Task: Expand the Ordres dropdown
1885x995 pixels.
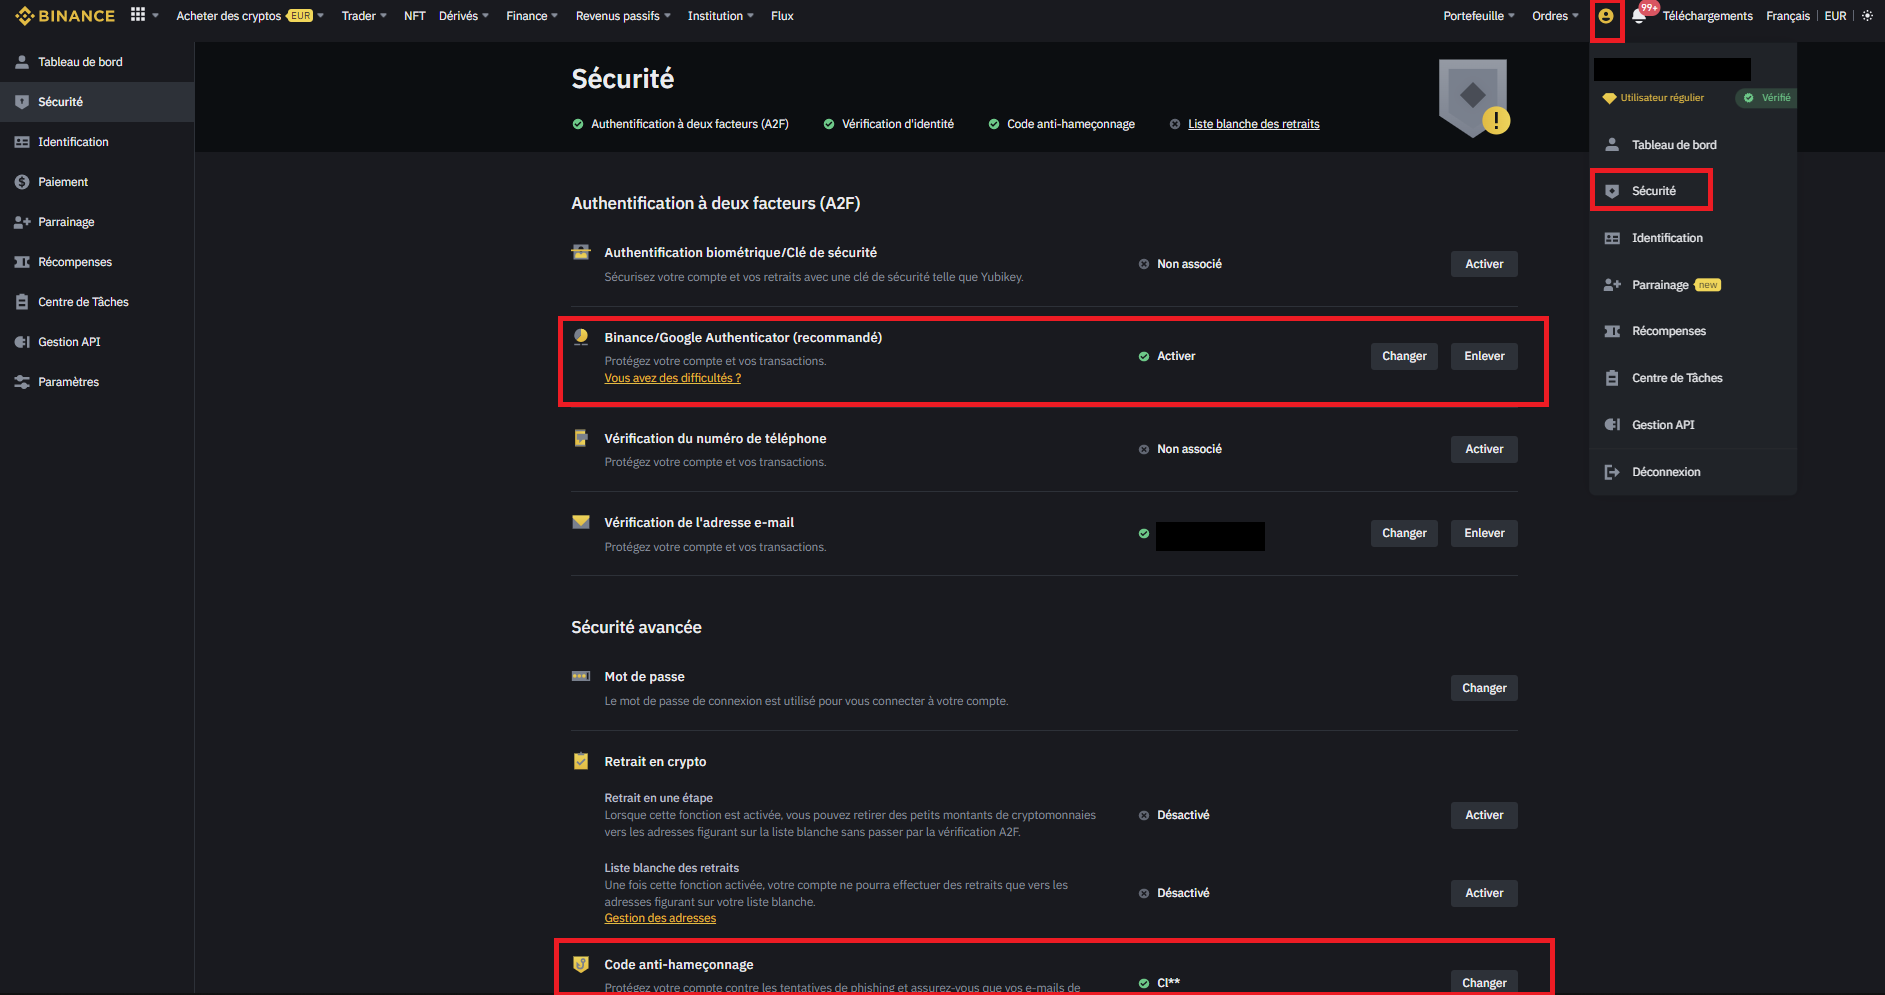Action: coord(1555,16)
